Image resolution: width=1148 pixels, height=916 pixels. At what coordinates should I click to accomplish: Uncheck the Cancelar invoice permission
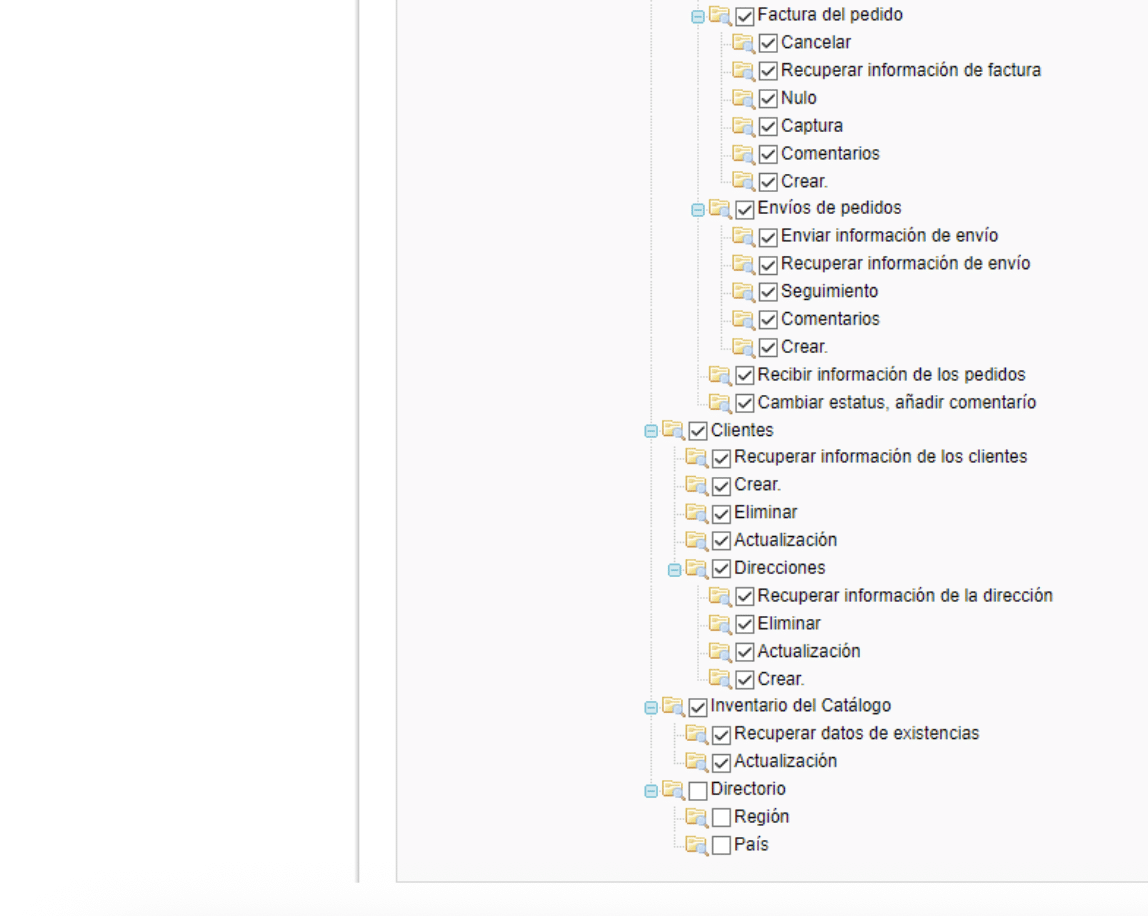click(x=768, y=43)
